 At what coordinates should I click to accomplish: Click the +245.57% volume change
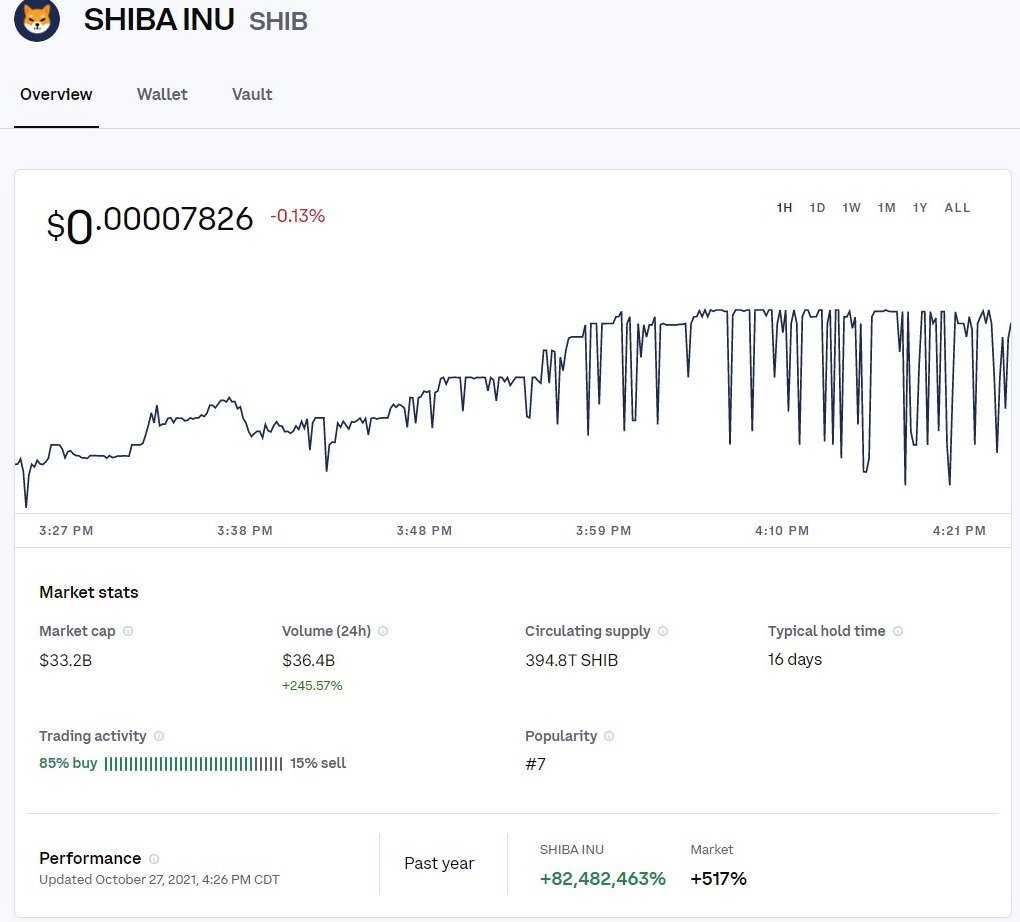[312, 686]
